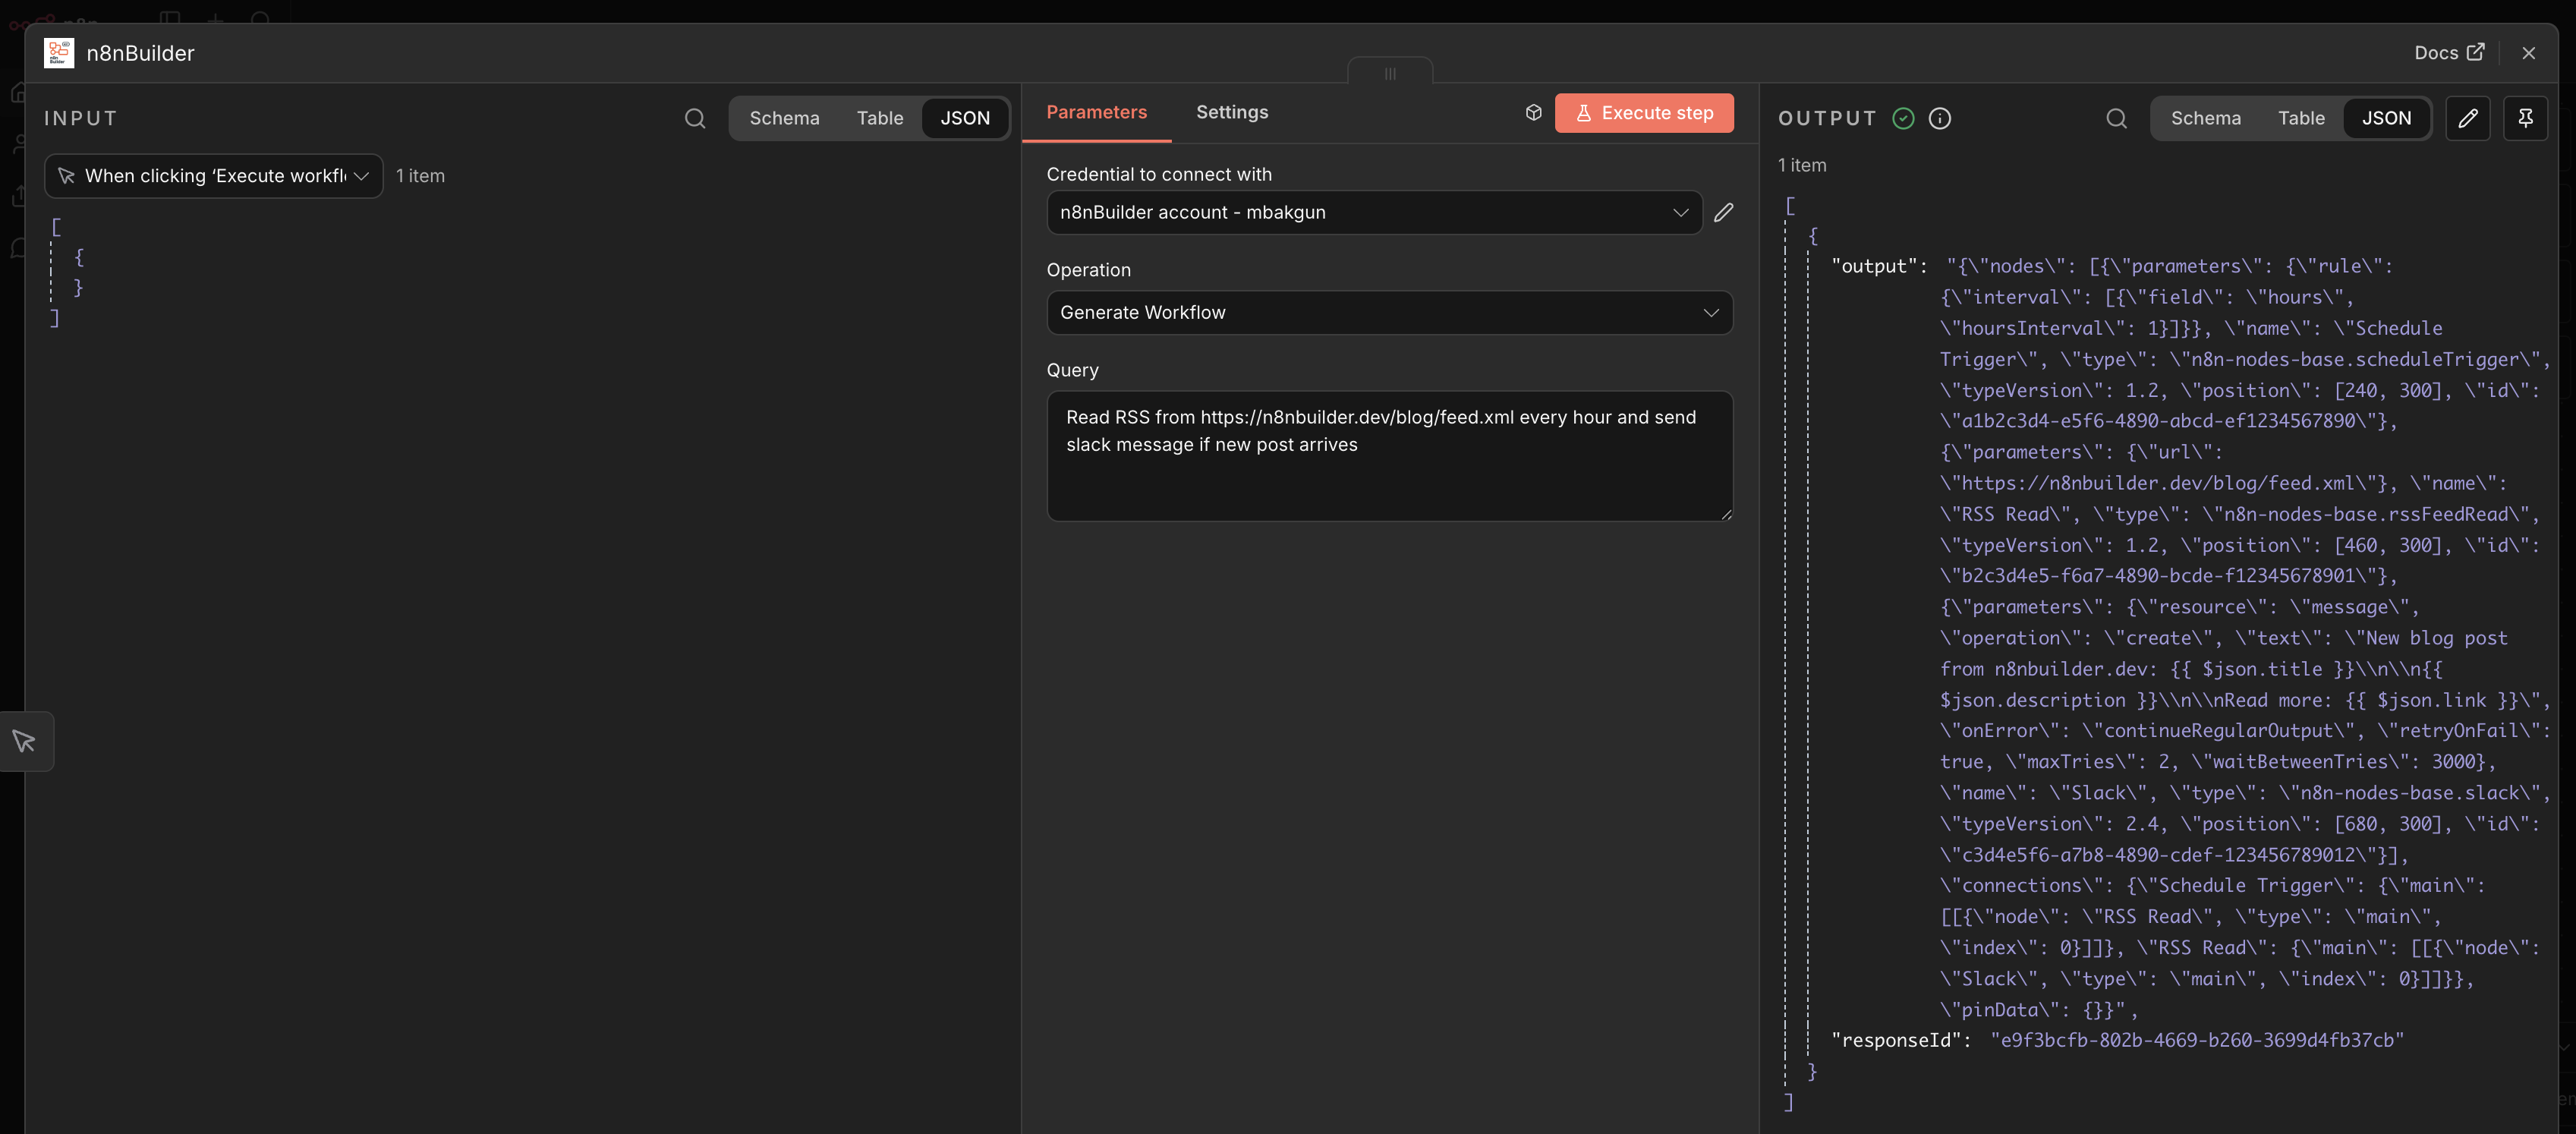Search the INPUT panel data
The height and width of the screenshot is (1134, 2576).
[x=695, y=118]
